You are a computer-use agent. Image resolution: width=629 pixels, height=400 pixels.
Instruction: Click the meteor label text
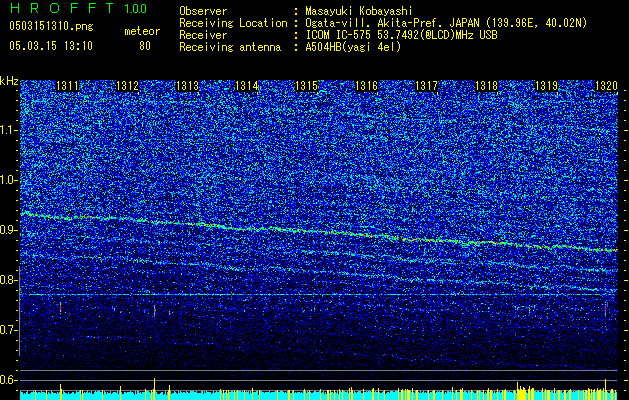[142, 31]
